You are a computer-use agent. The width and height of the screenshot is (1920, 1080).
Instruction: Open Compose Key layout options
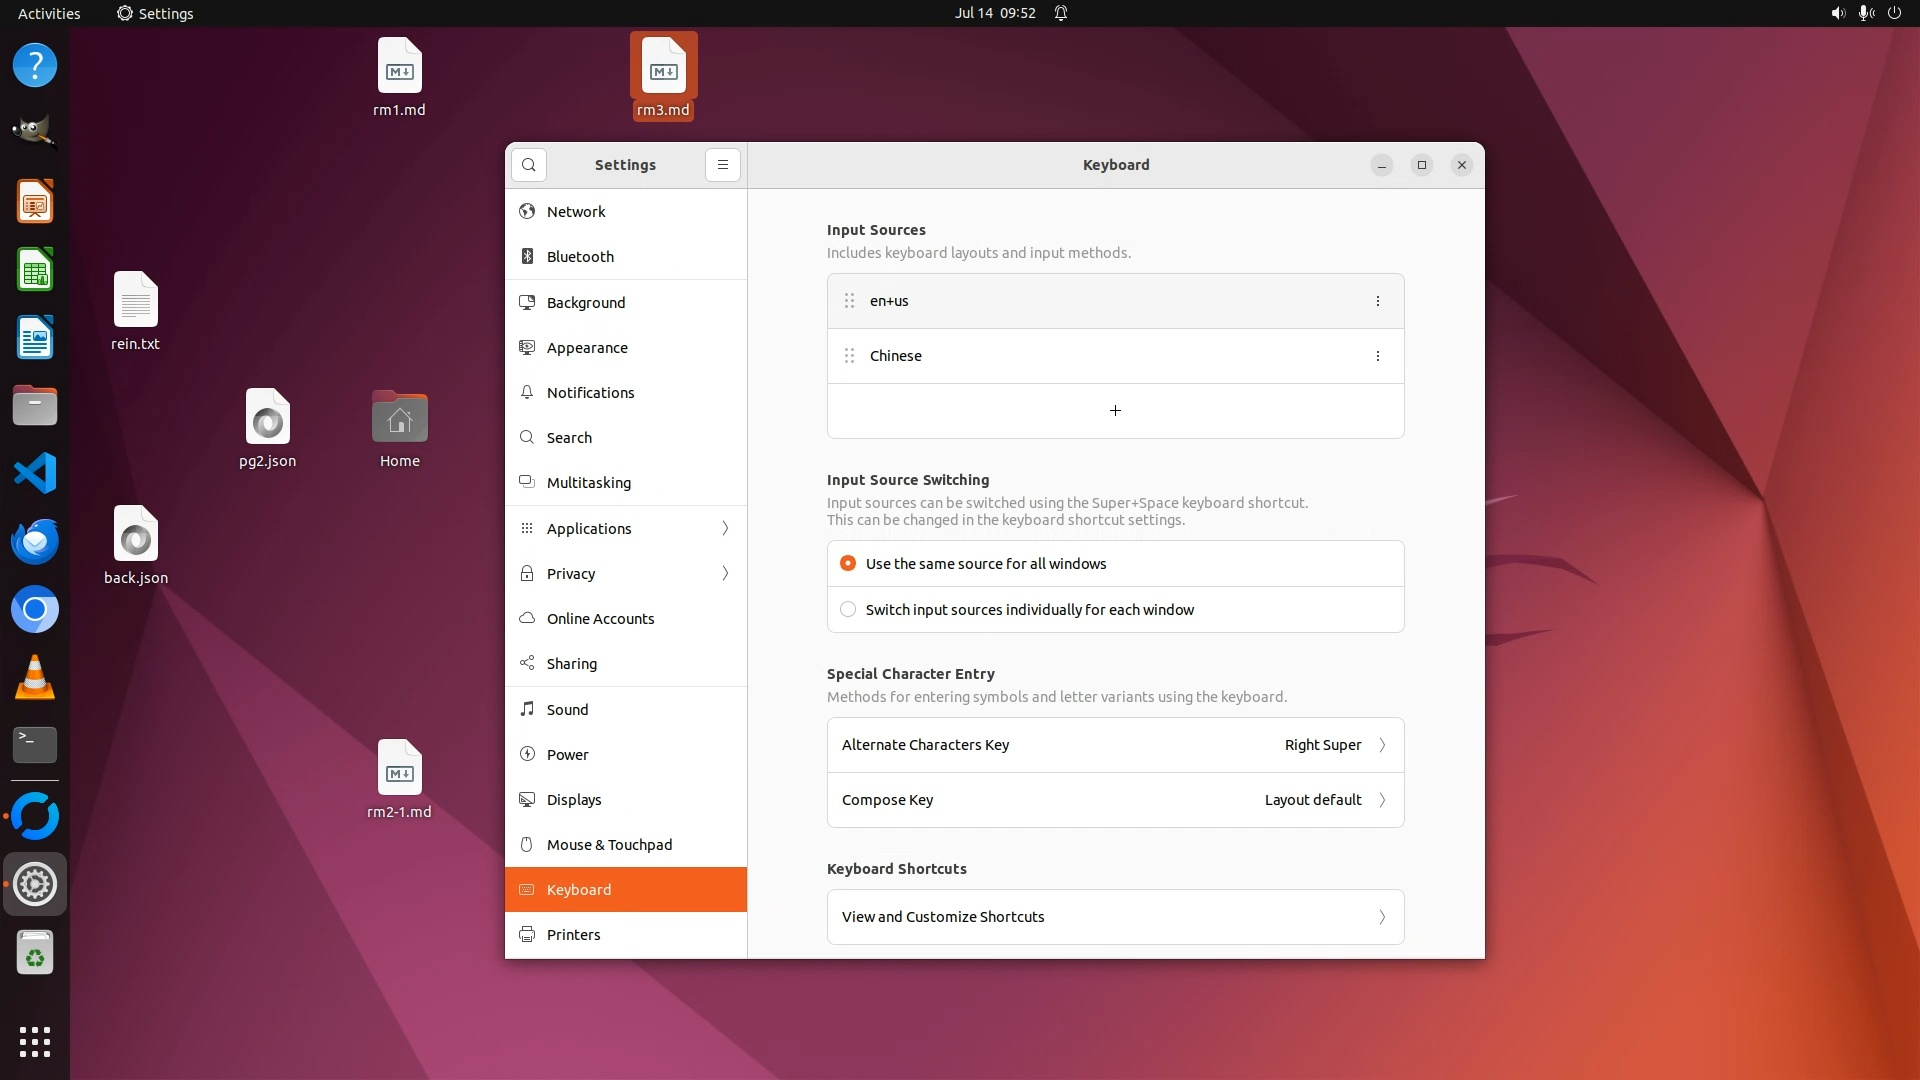point(1115,800)
